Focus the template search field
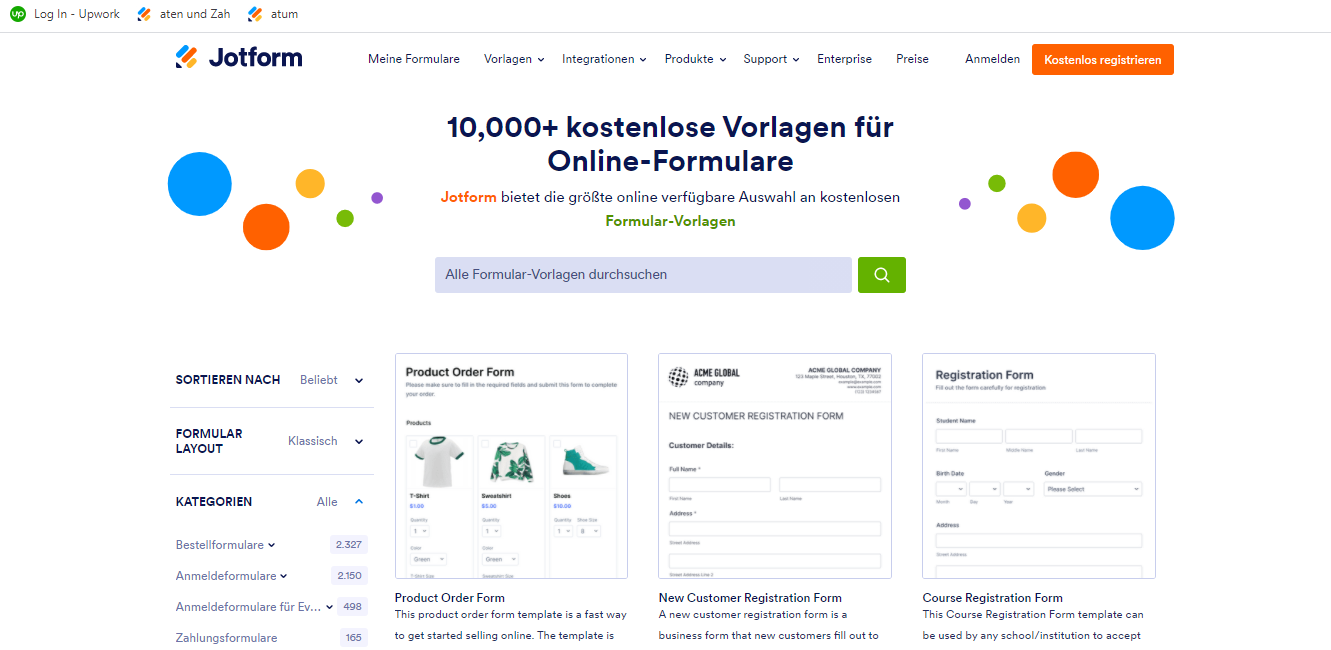The image size is (1331, 650). pyautogui.click(x=643, y=275)
